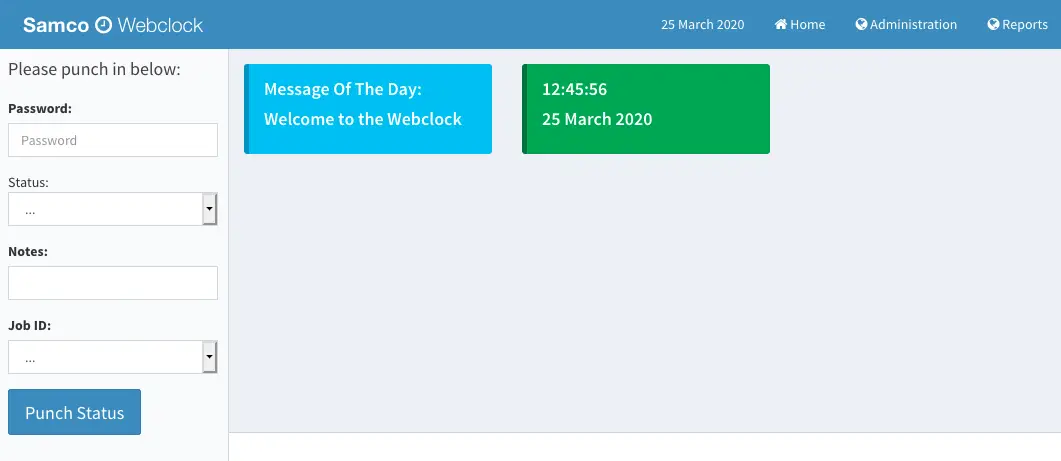The width and height of the screenshot is (1061, 461).
Task: Click the Administration globe icon
Action: point(861,25)
